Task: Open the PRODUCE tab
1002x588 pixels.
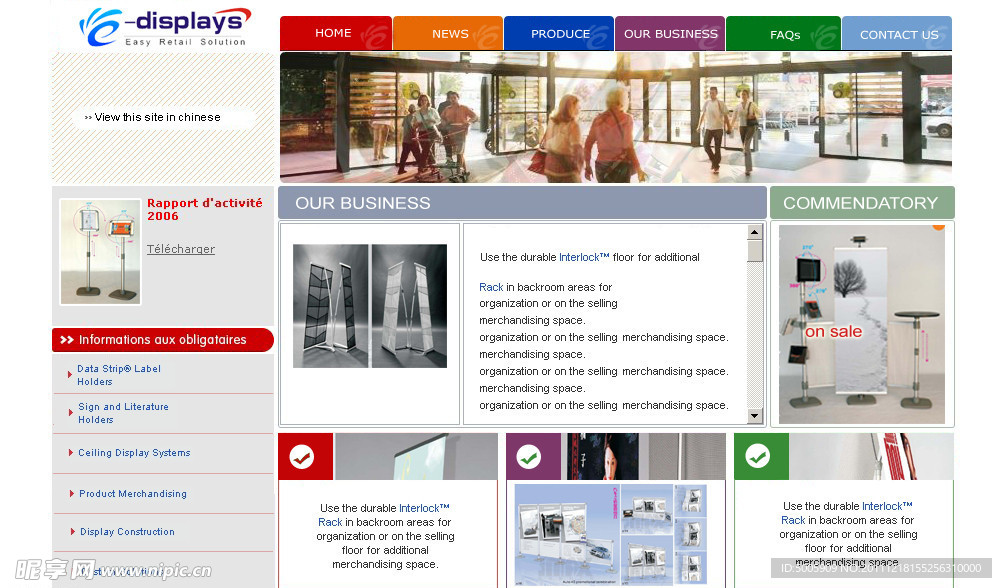Action: coord(559,33)
